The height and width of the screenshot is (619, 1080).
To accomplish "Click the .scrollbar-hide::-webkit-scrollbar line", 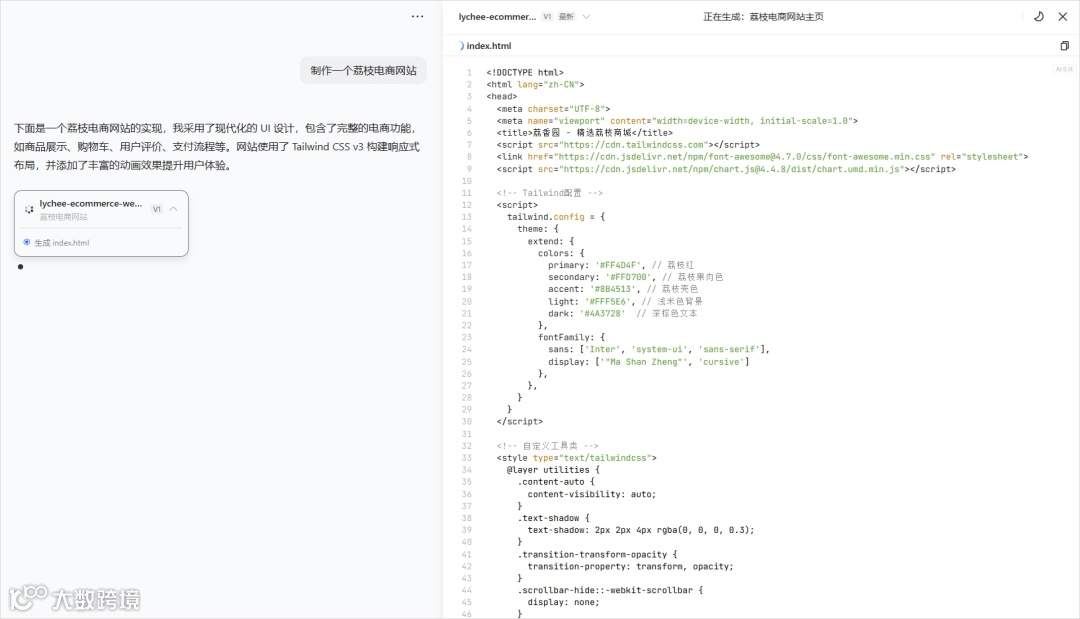I will (610, 590).
